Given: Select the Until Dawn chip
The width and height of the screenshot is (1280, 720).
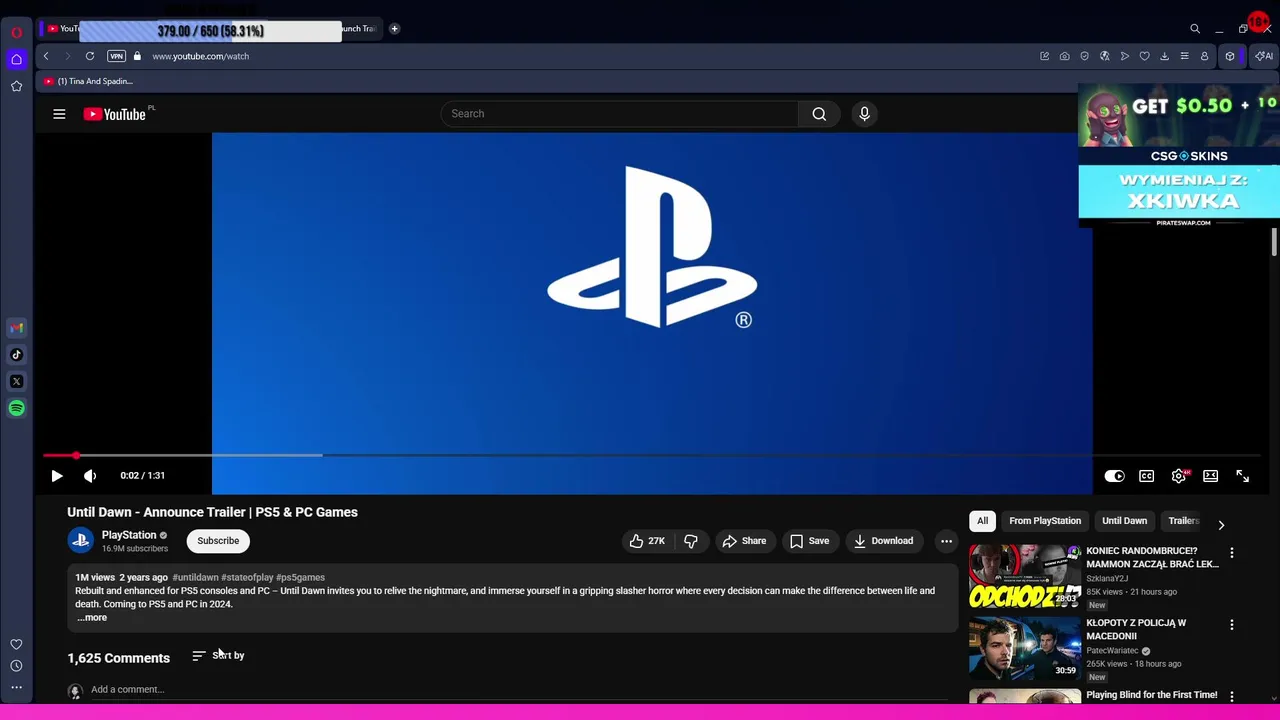Looking at the screenshot, I should 1124,521.
